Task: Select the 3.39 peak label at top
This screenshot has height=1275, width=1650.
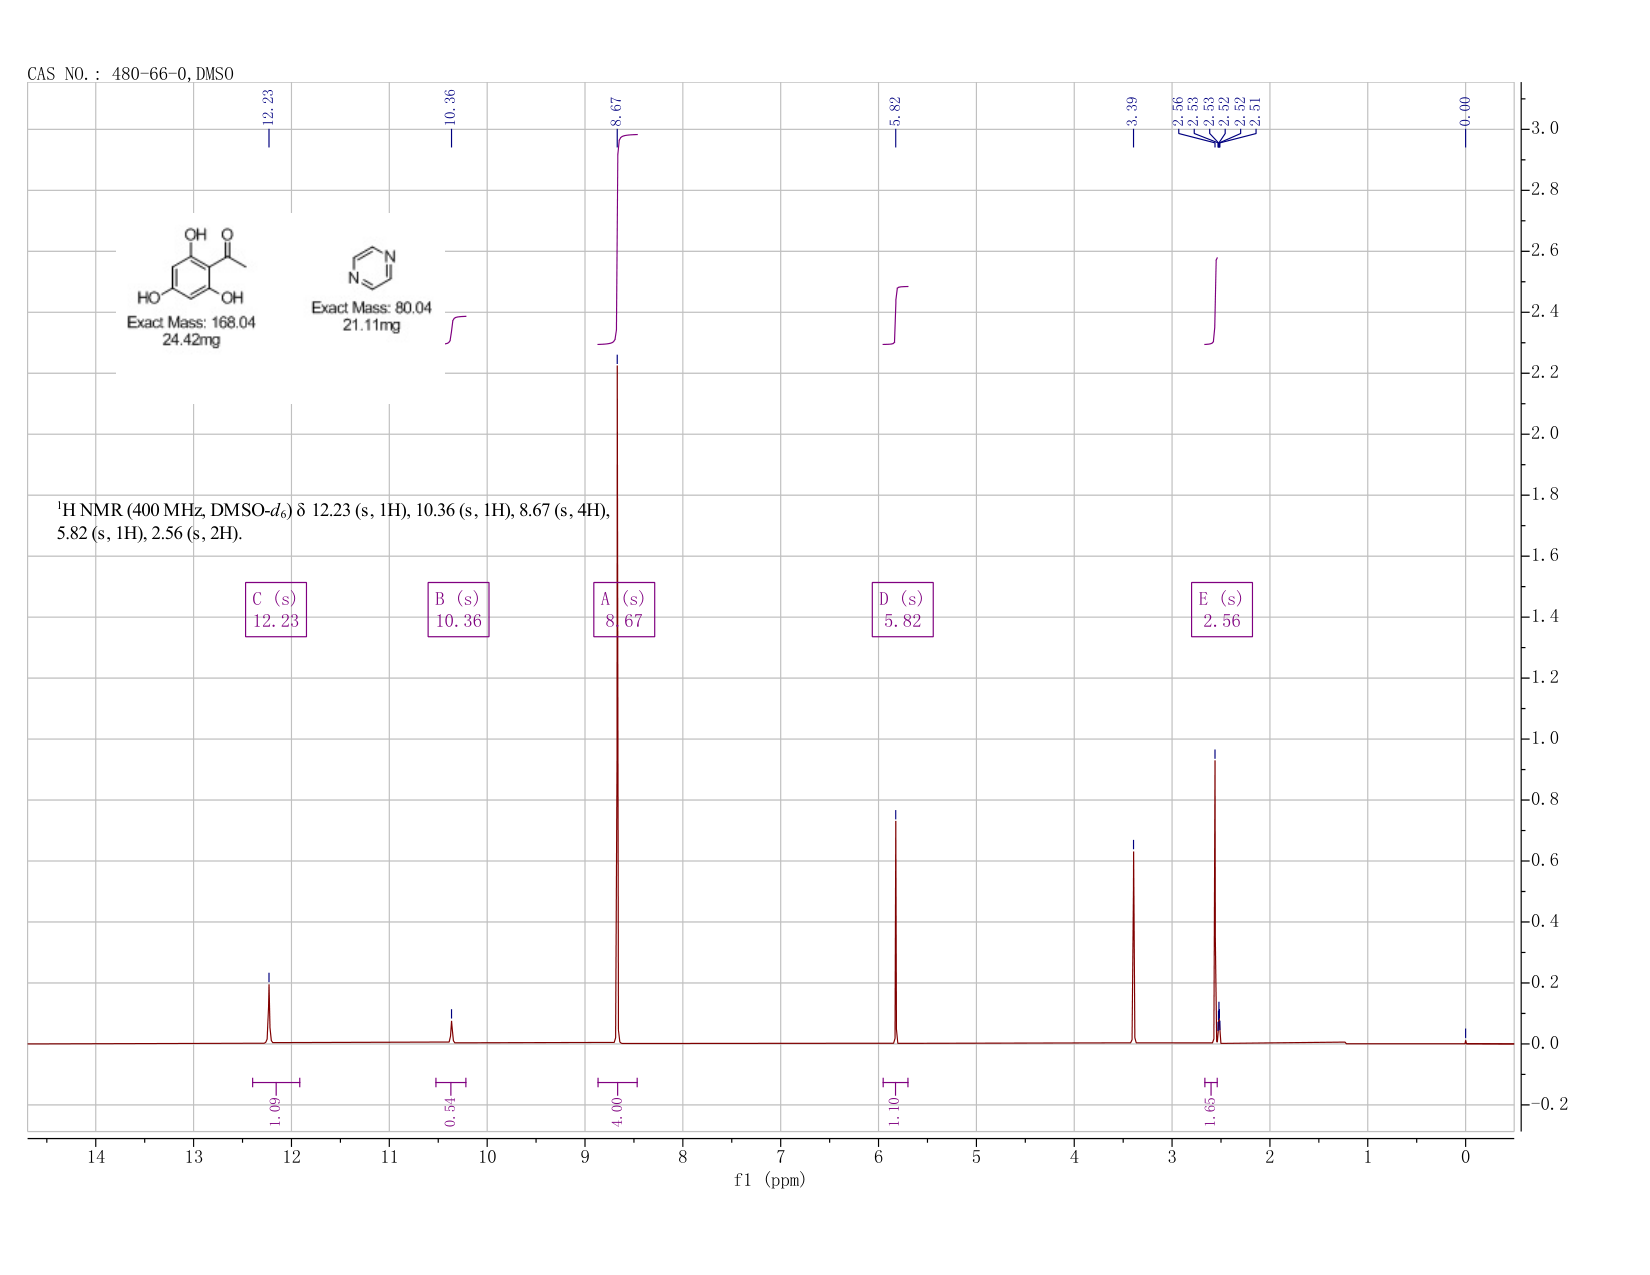Action: 1132,111
